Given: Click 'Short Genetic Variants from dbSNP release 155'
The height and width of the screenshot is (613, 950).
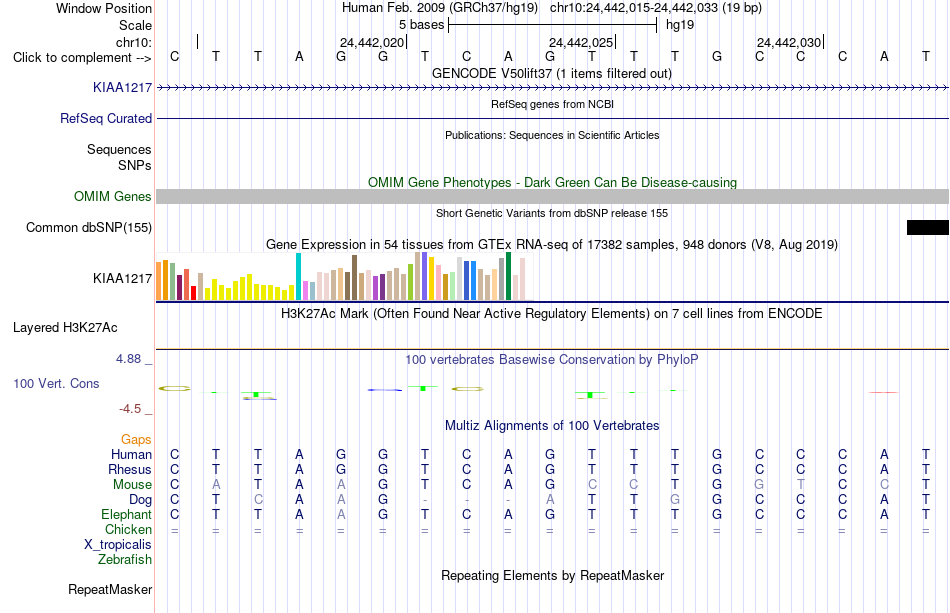Looking at the screenshot, I should [x=552, y=213].
